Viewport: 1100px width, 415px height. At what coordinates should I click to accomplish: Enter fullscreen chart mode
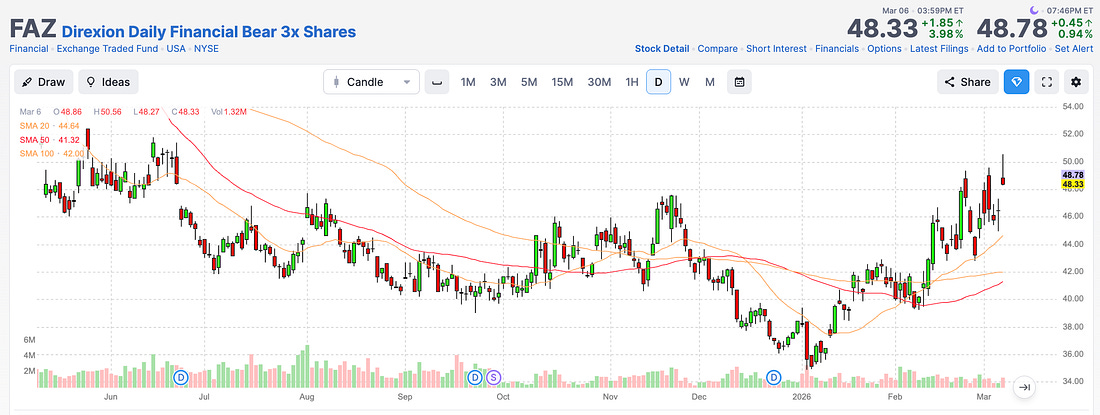[1047, 82]
